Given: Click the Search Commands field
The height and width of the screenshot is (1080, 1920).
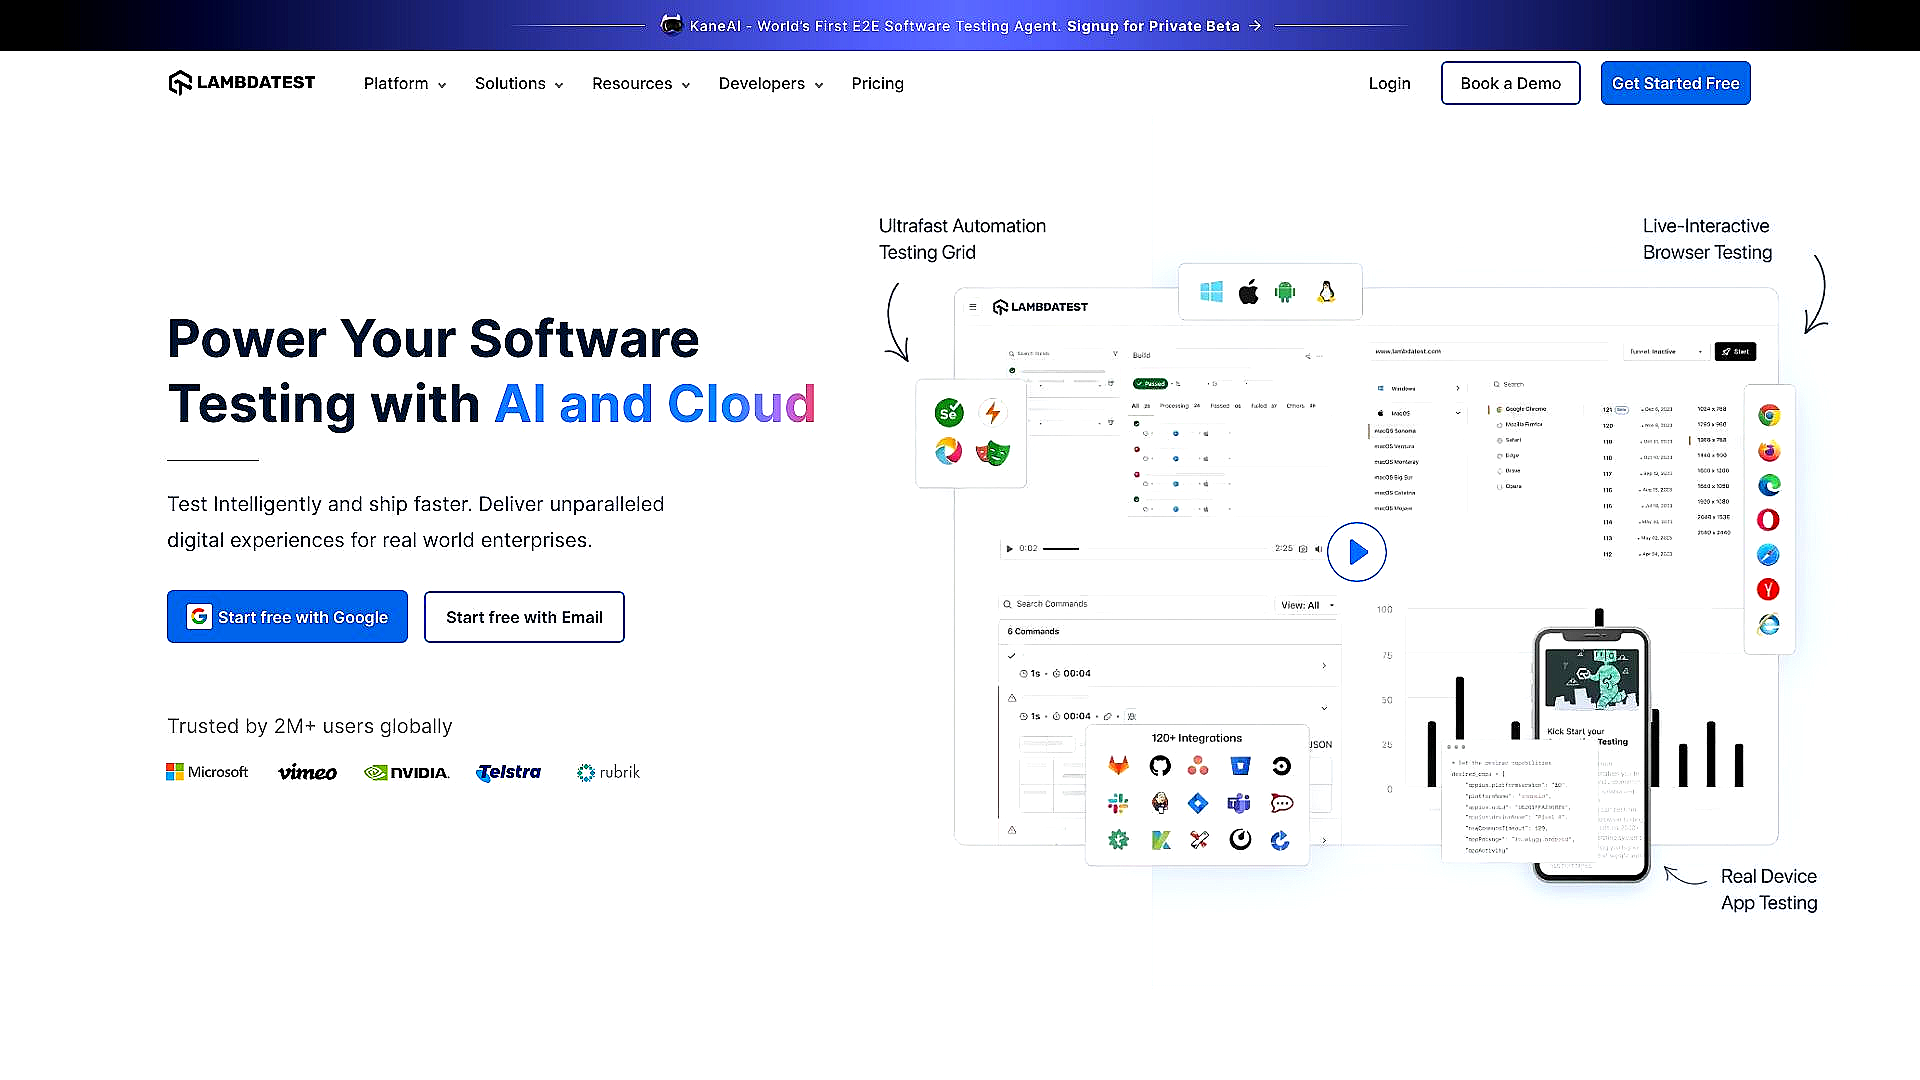Looking at the screenshot, I should click(x=1135, y=604).
